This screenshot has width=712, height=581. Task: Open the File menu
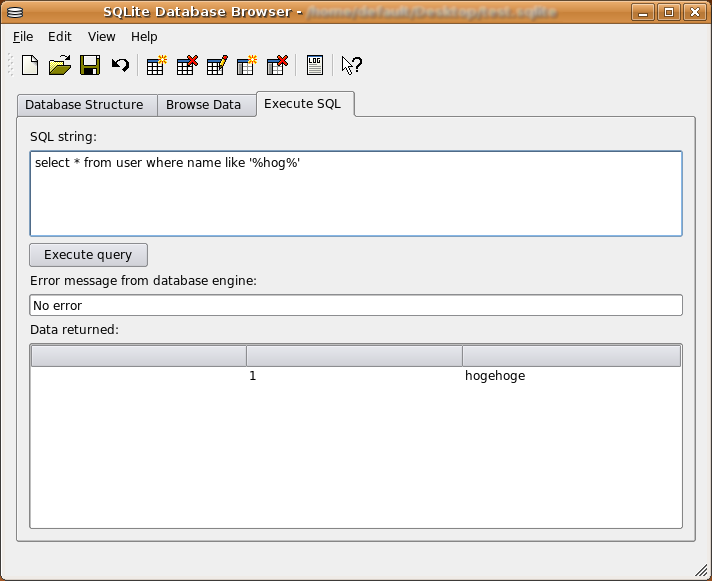point(23,37)
